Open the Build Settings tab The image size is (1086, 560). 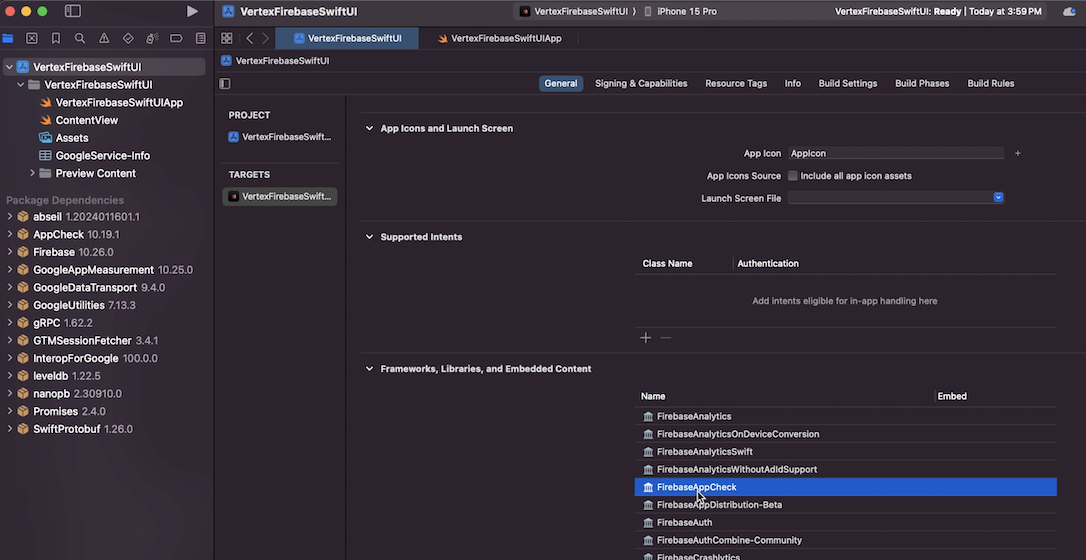coord(847,84)
